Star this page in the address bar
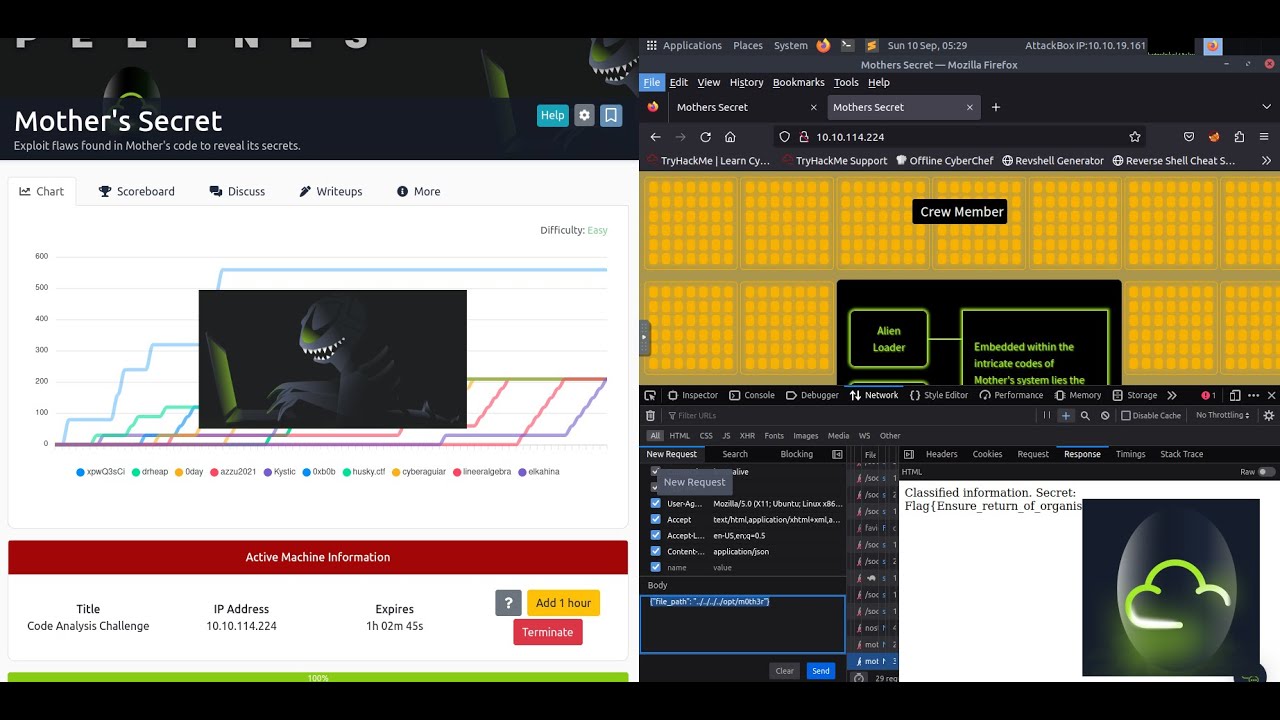 (1135, 137)
